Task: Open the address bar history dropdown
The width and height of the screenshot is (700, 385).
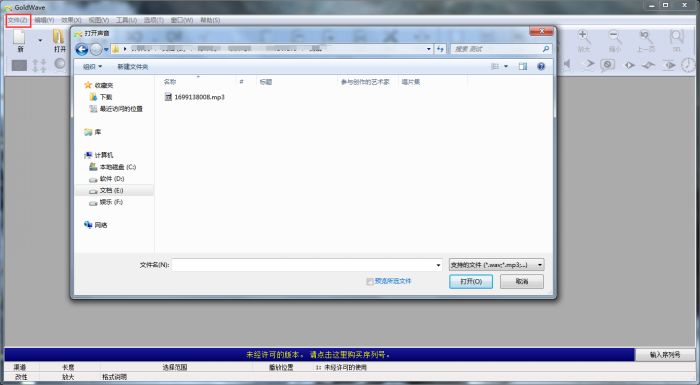Action: (x=429, y=49)
